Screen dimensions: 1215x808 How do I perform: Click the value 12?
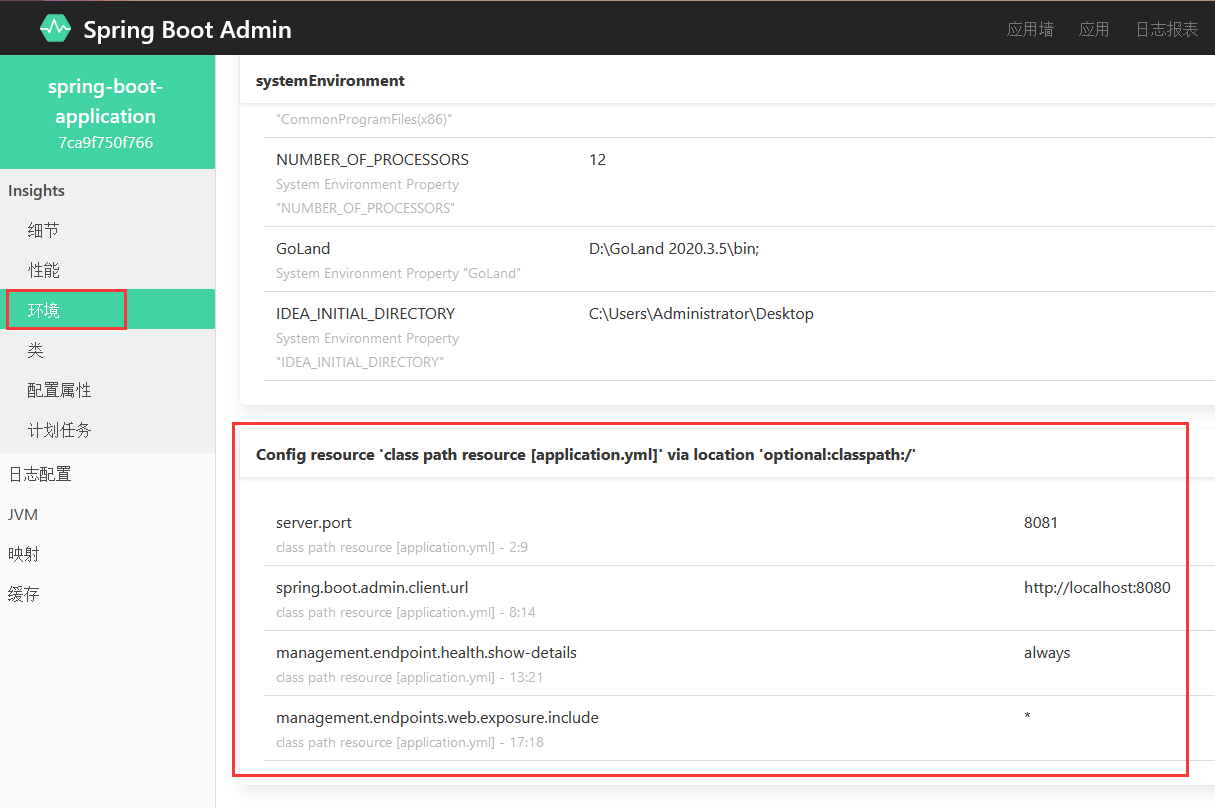[598, 160]
